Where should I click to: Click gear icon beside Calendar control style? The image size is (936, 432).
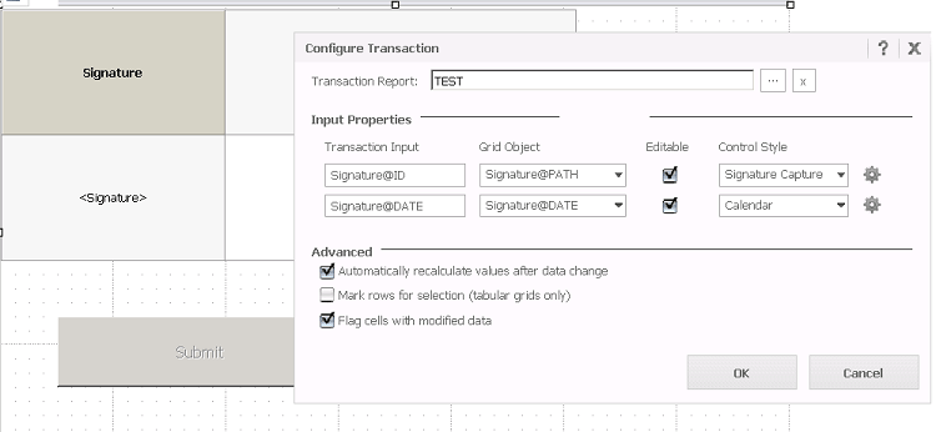pos(872,206)
